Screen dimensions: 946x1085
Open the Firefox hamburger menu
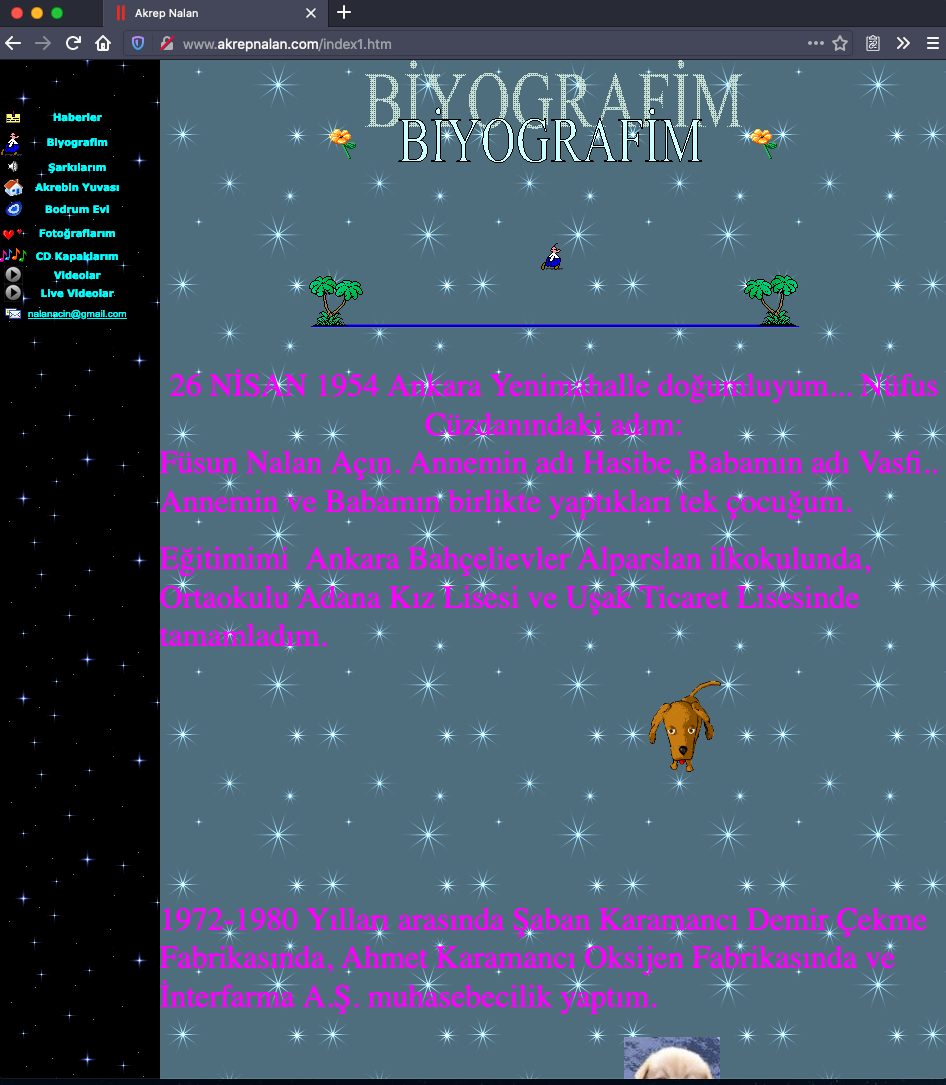click(933, 44)
